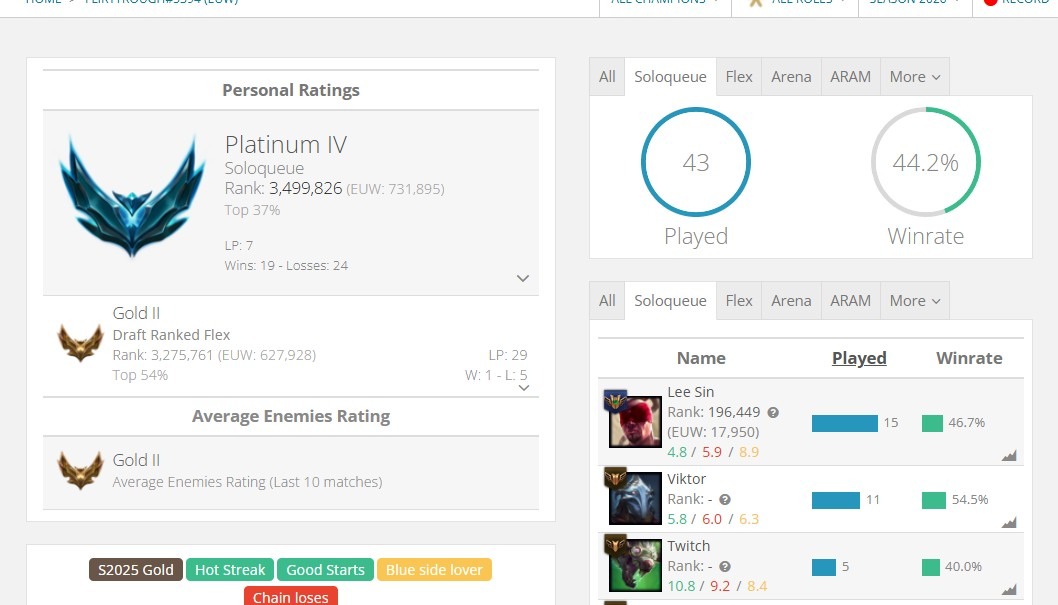Click the S2025 Gold tag
This screenshot has height=605, width=1058.
[x=136, y=570]
